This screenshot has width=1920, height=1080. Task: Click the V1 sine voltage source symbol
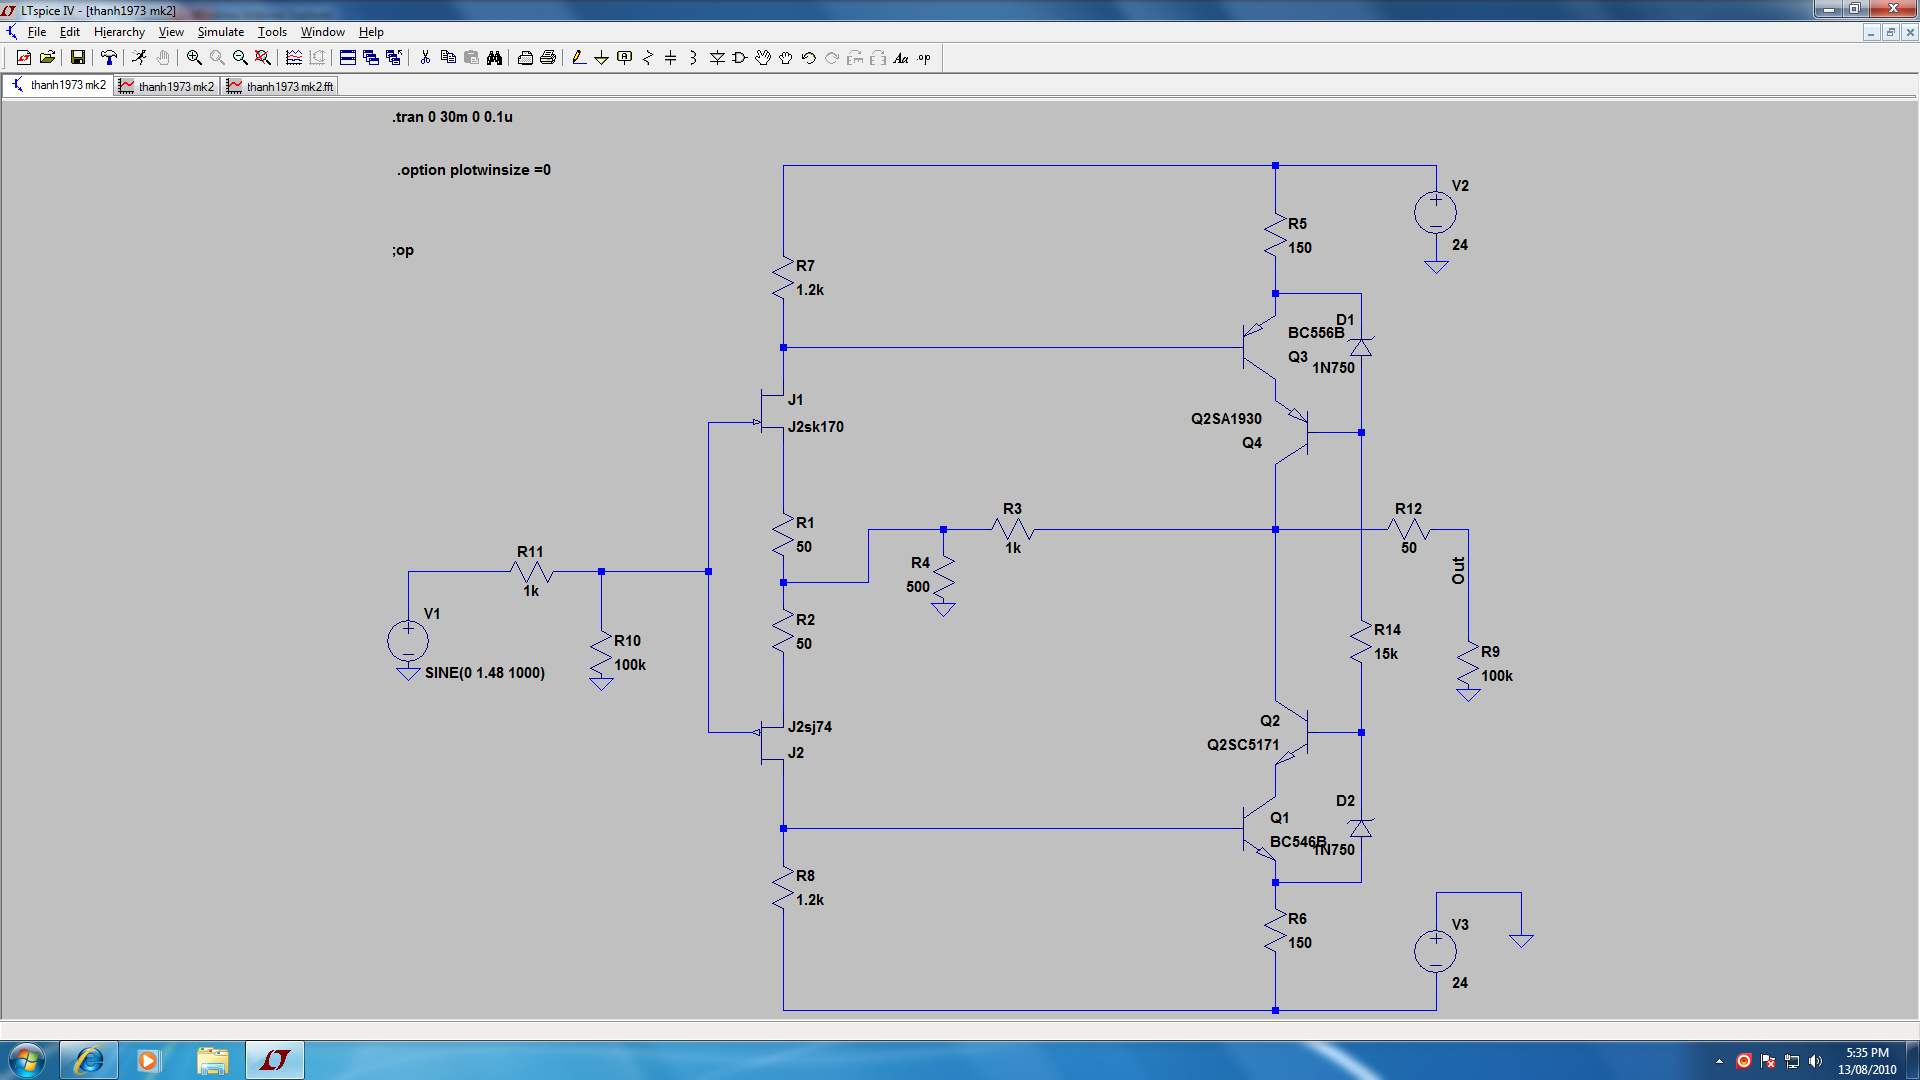(x=408, y=641)
